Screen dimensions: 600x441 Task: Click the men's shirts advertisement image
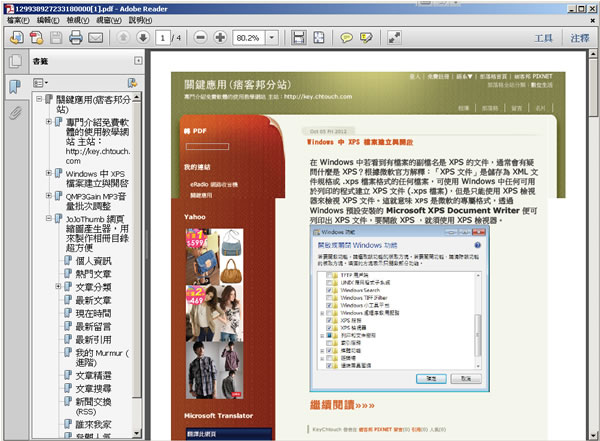click(x=214, y=370)
